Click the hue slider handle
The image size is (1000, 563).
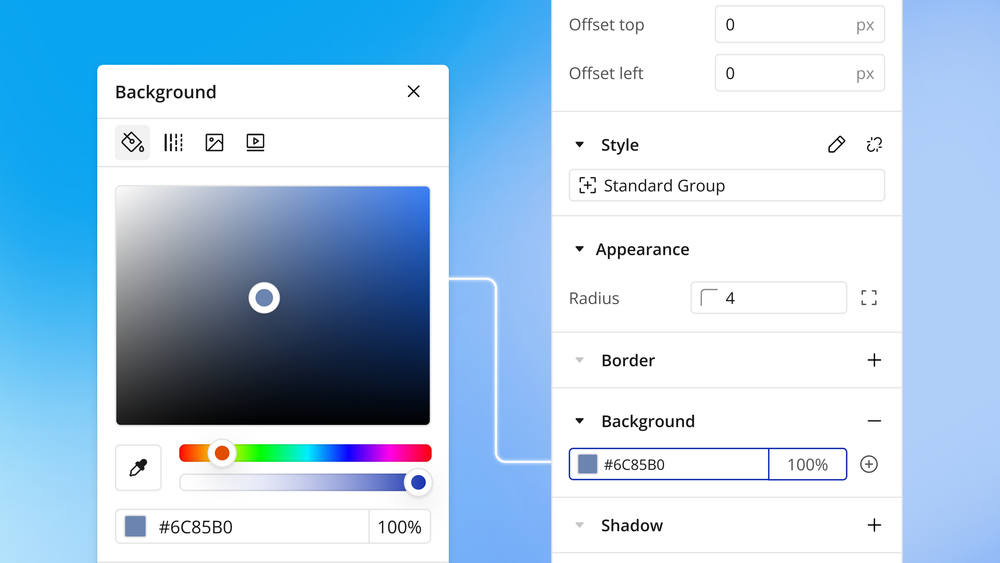[222, 453]
